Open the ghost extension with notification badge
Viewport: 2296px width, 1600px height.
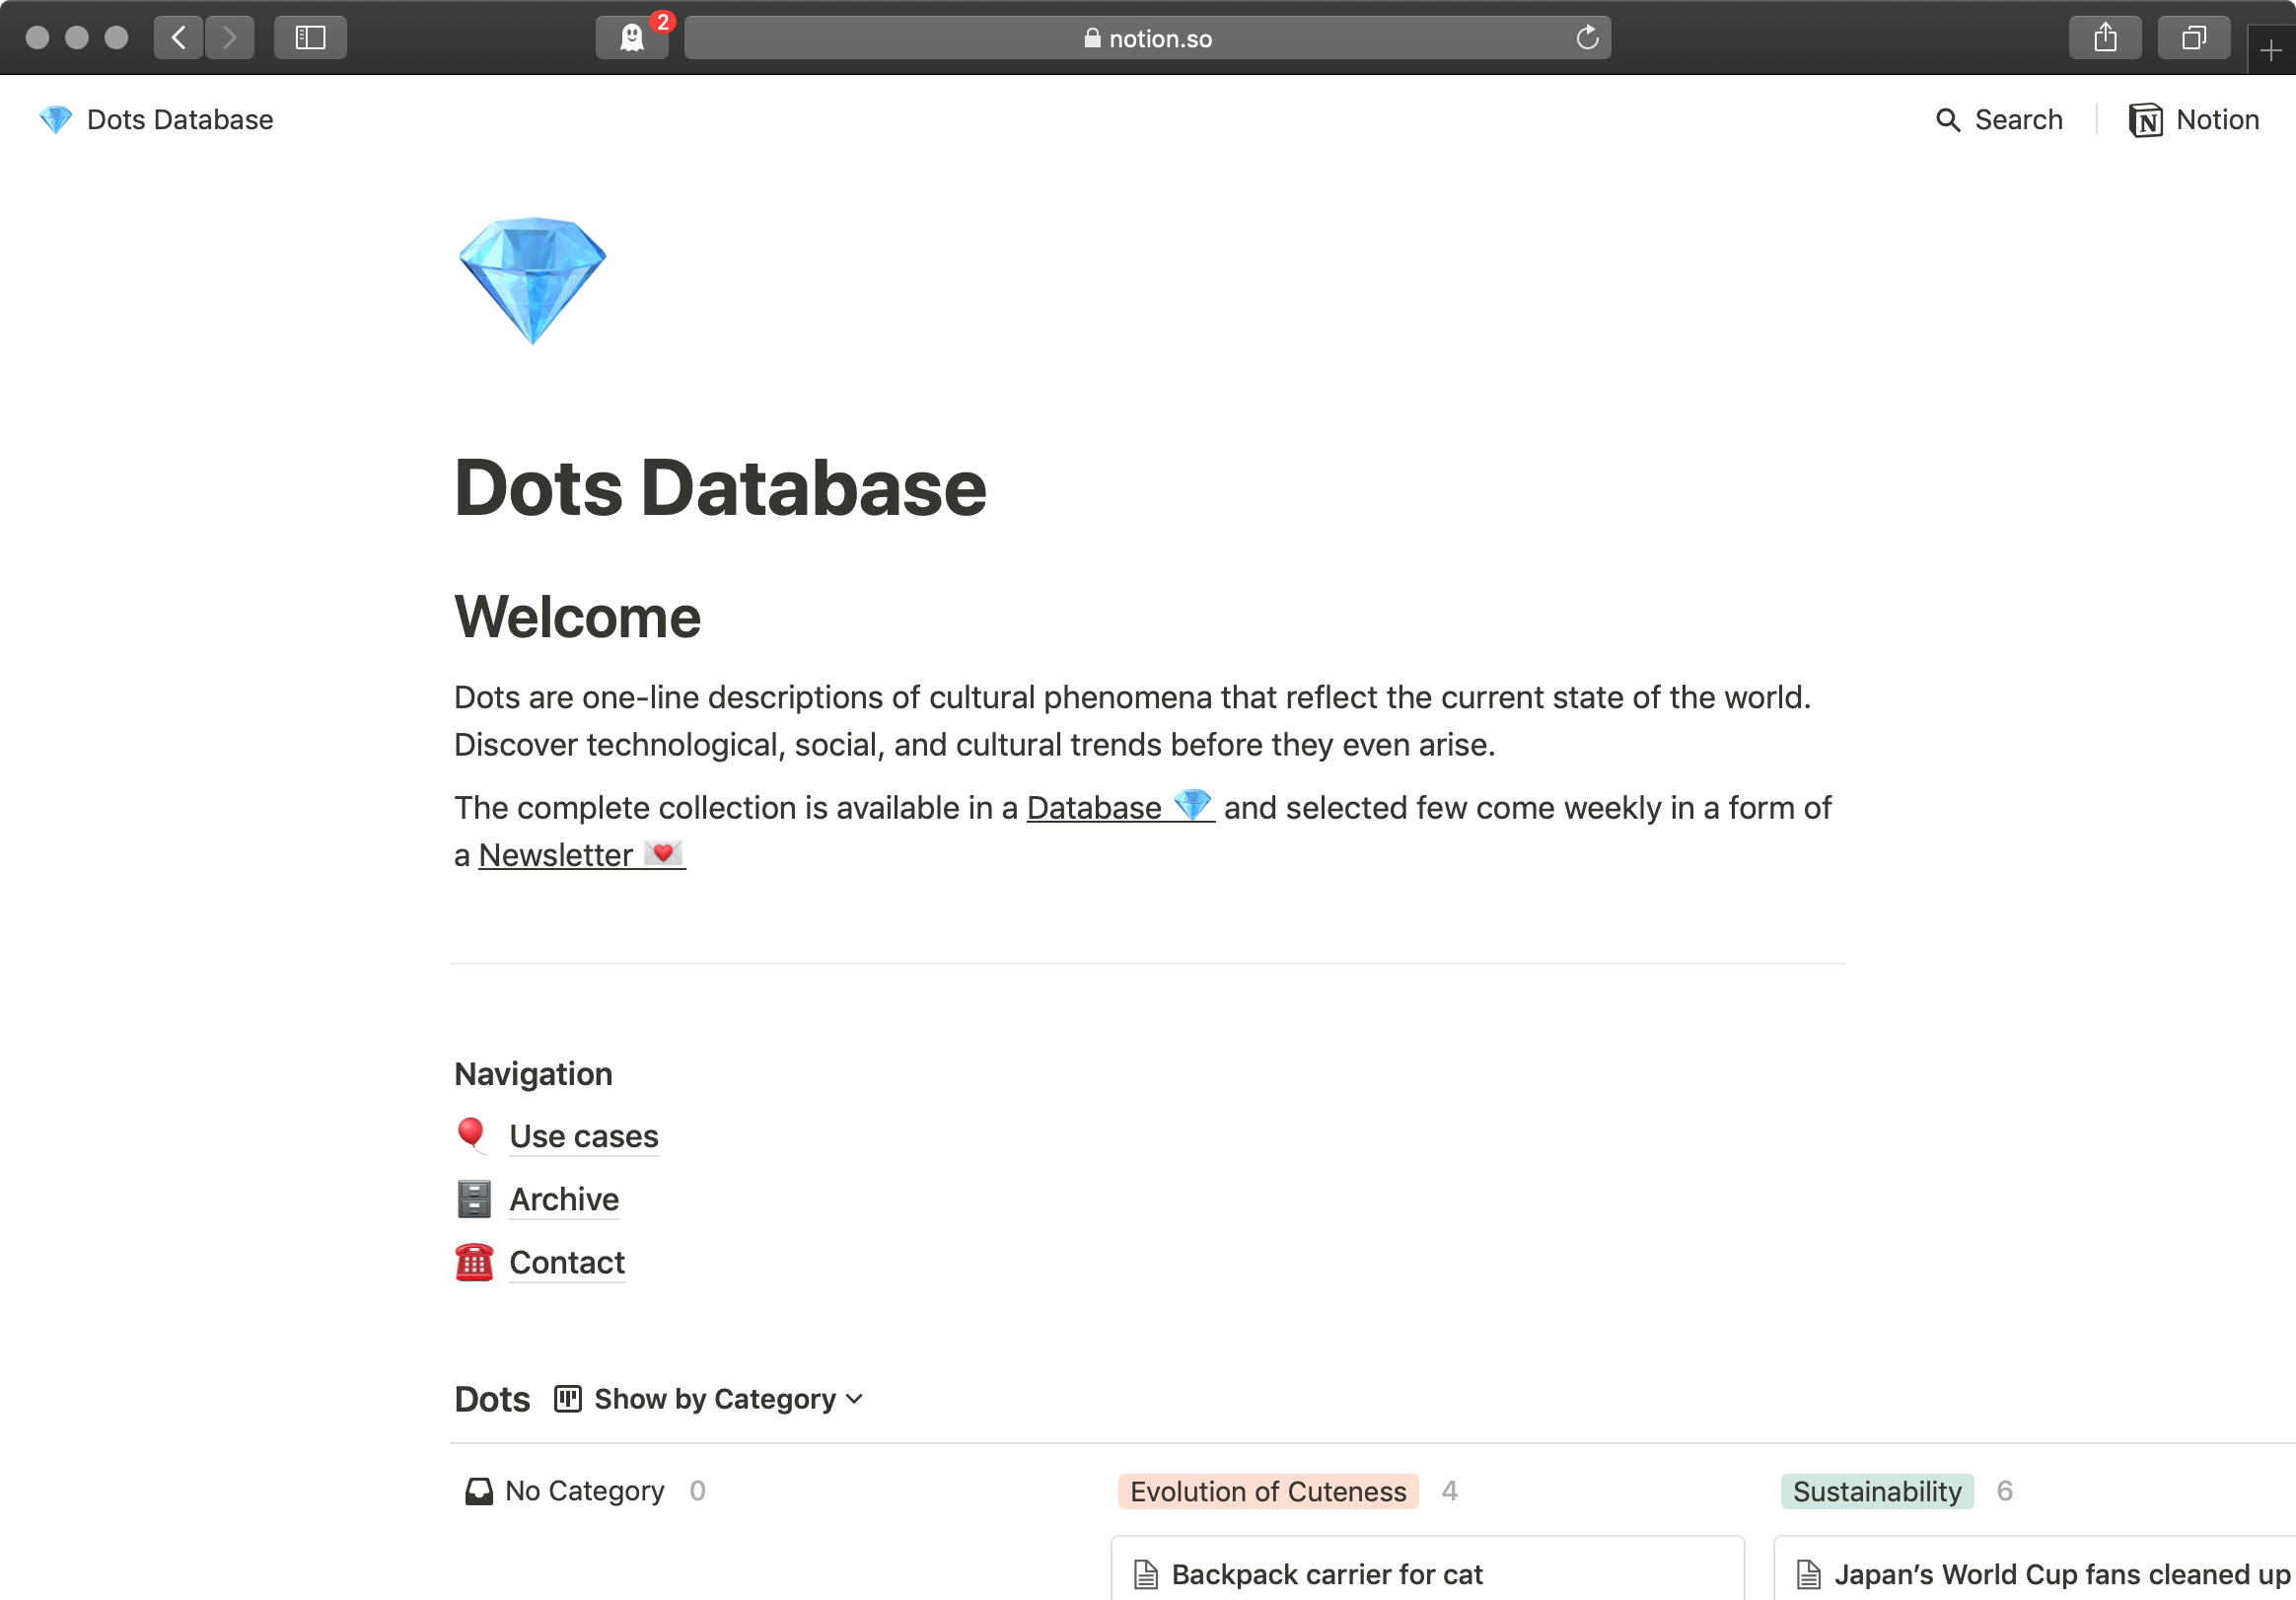[632, 38]
